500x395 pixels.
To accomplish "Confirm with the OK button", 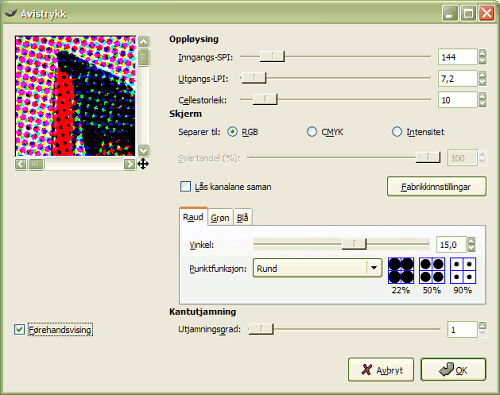I will point(453,370).
